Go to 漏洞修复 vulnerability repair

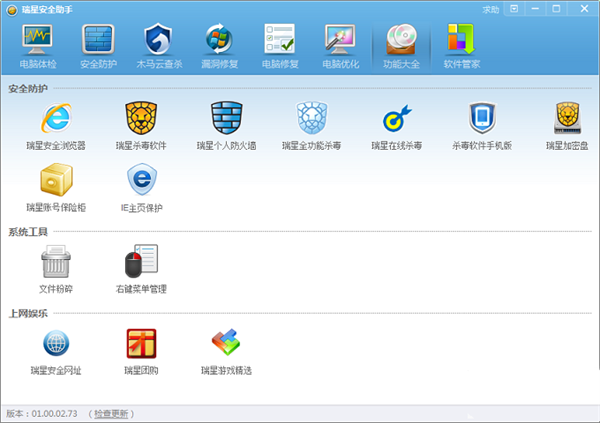220,47
